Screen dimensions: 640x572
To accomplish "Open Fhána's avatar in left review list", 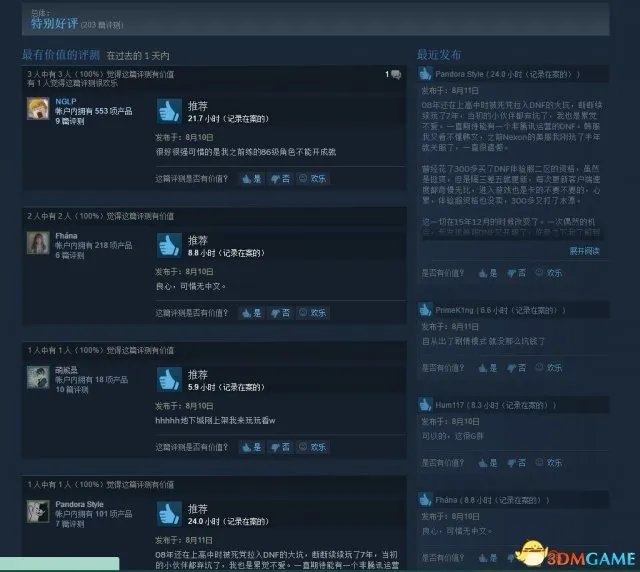I will point(38,243).
